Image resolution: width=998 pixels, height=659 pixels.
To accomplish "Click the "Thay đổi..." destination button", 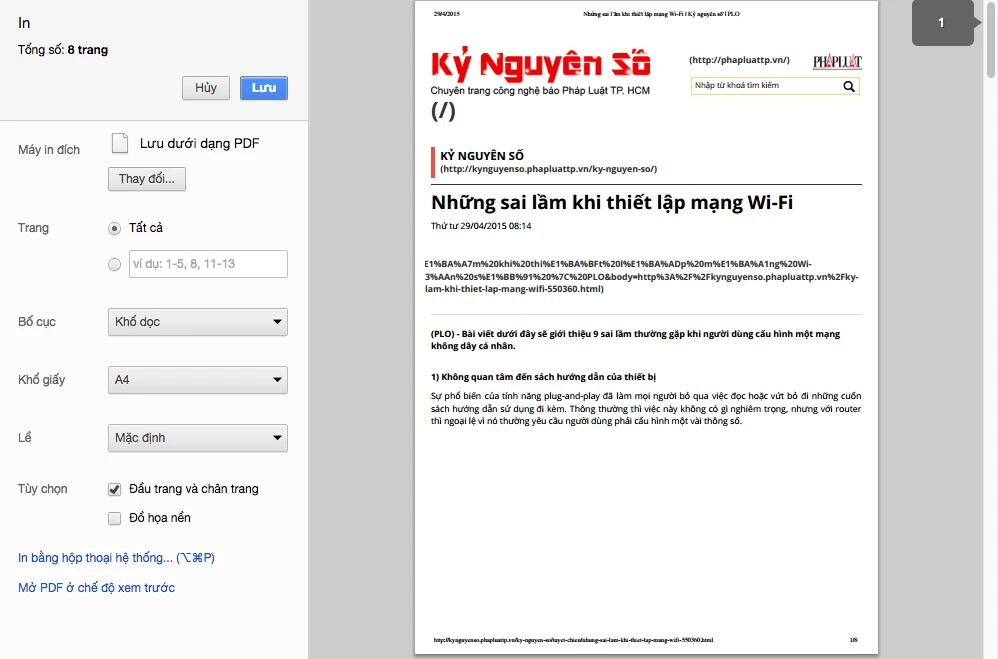I will pos(146,179).
